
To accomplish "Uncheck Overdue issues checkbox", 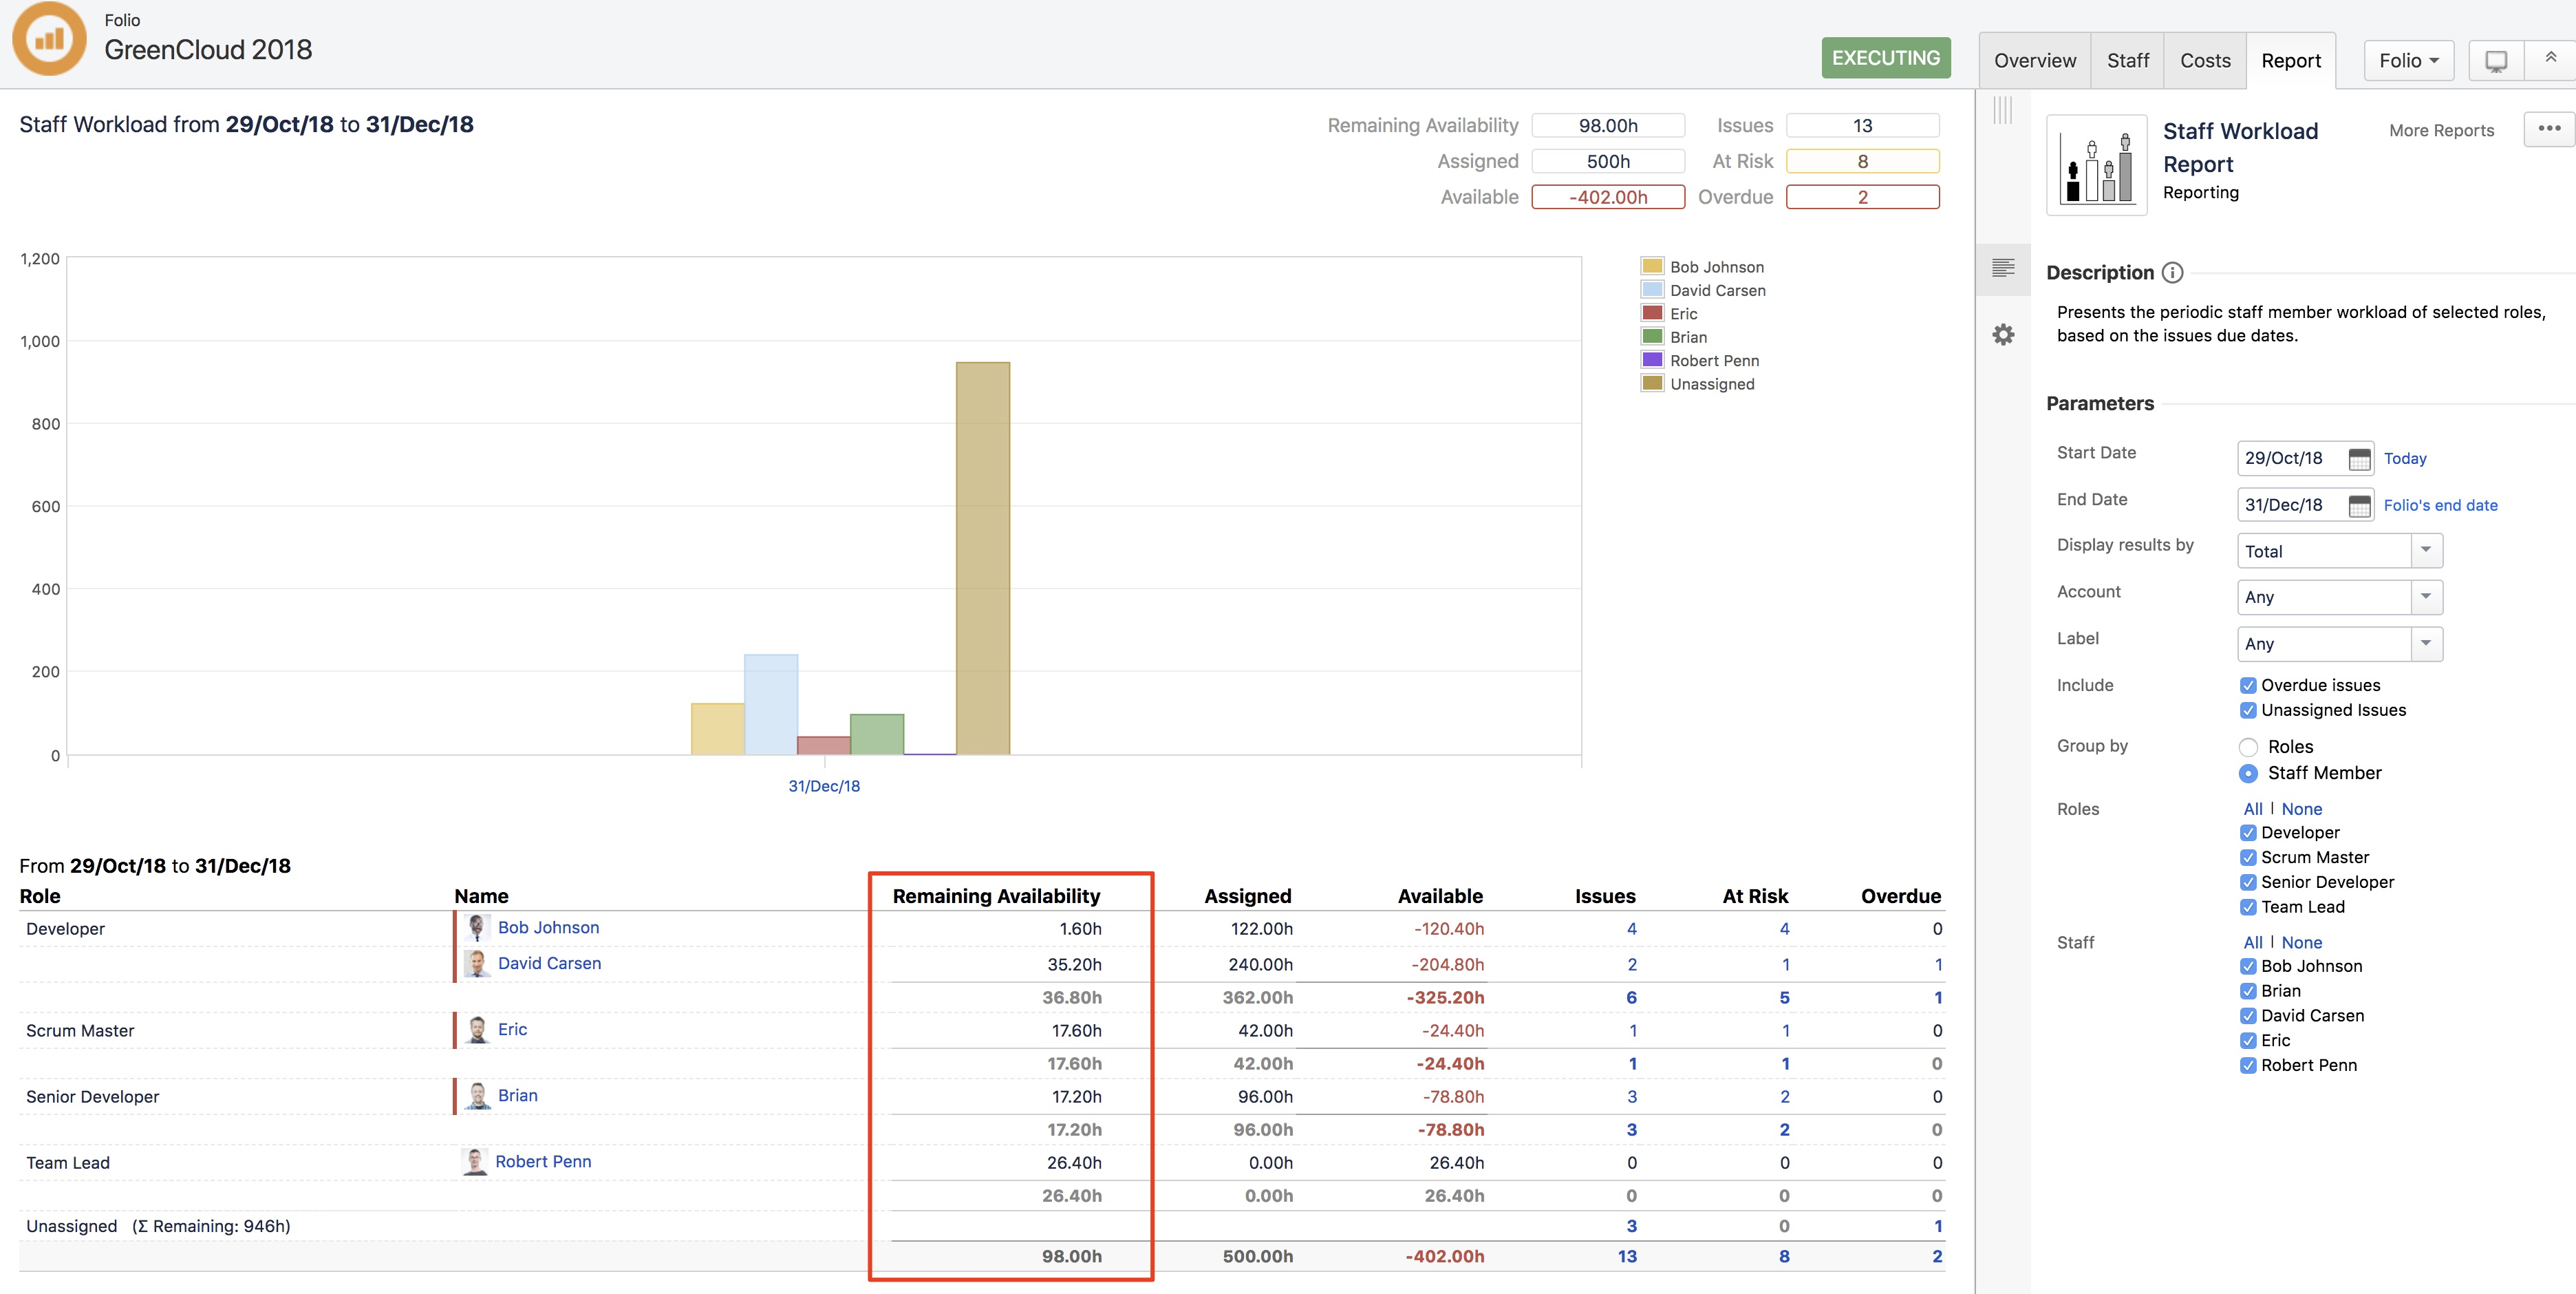I will click(x=2248, y=686).
